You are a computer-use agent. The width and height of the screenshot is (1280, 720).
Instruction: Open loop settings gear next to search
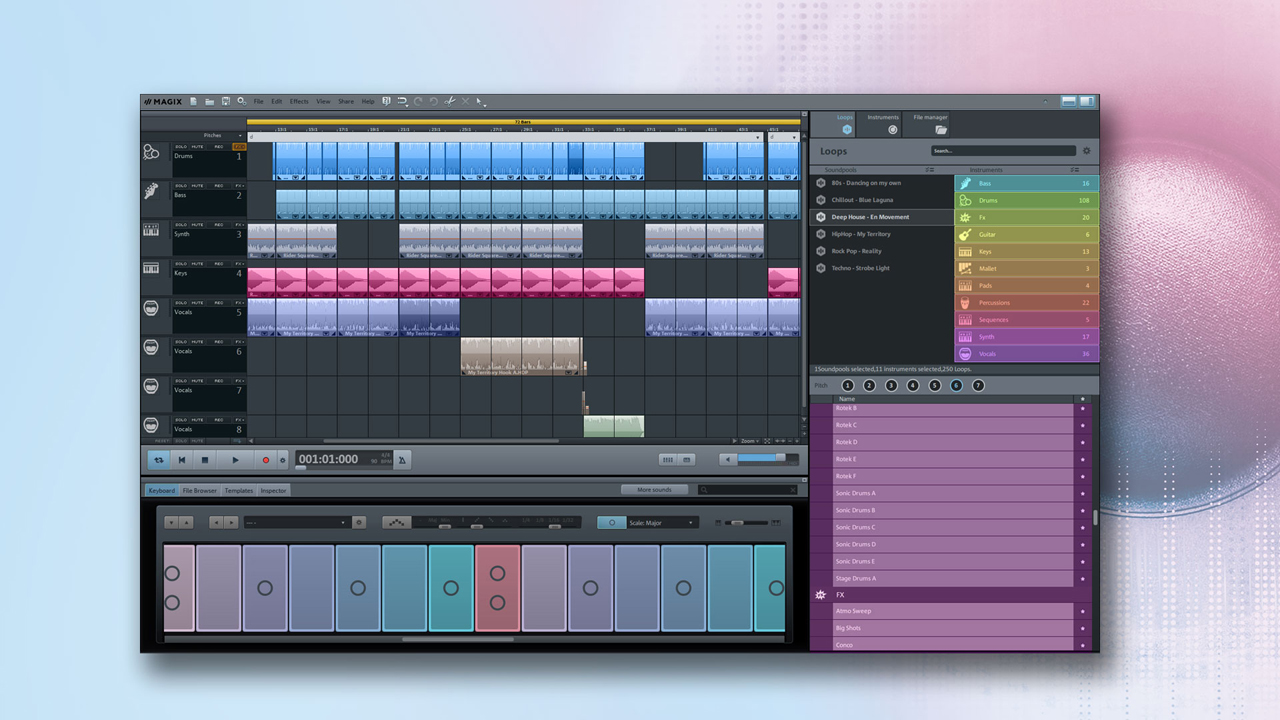tap(1086, 151)
